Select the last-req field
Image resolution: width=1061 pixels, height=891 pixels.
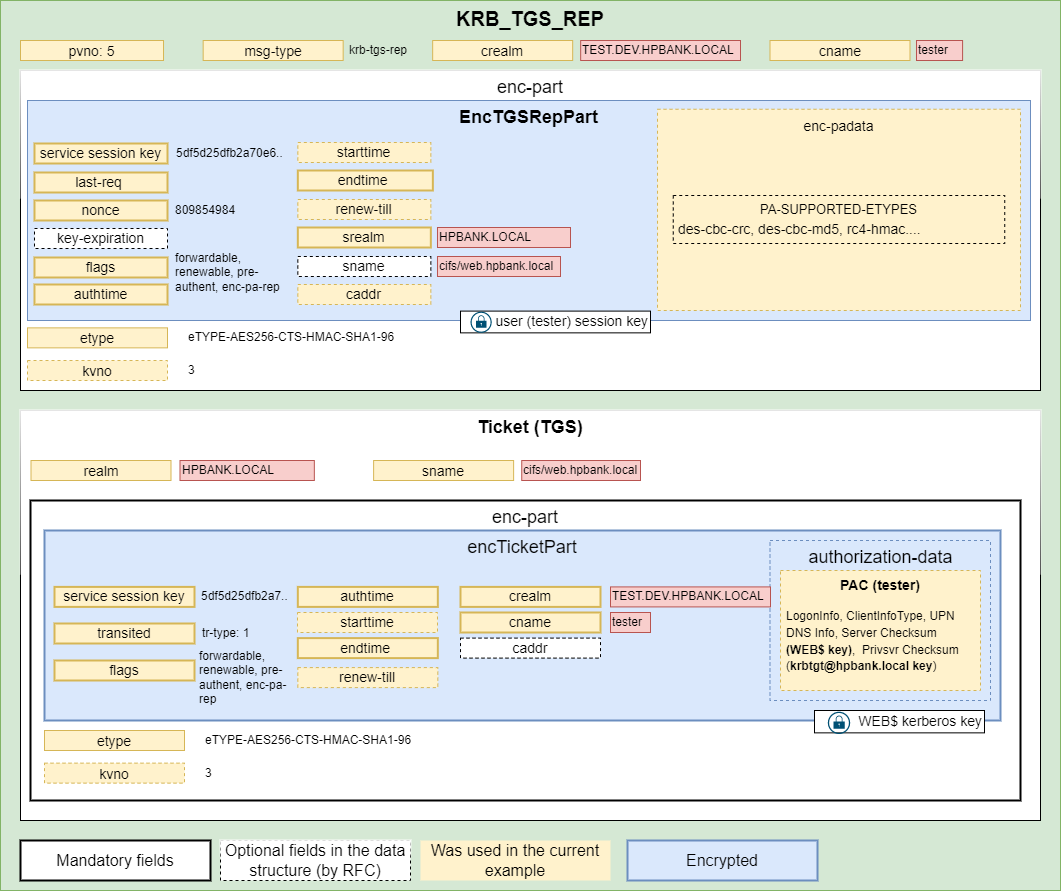[x=100, y=182]
